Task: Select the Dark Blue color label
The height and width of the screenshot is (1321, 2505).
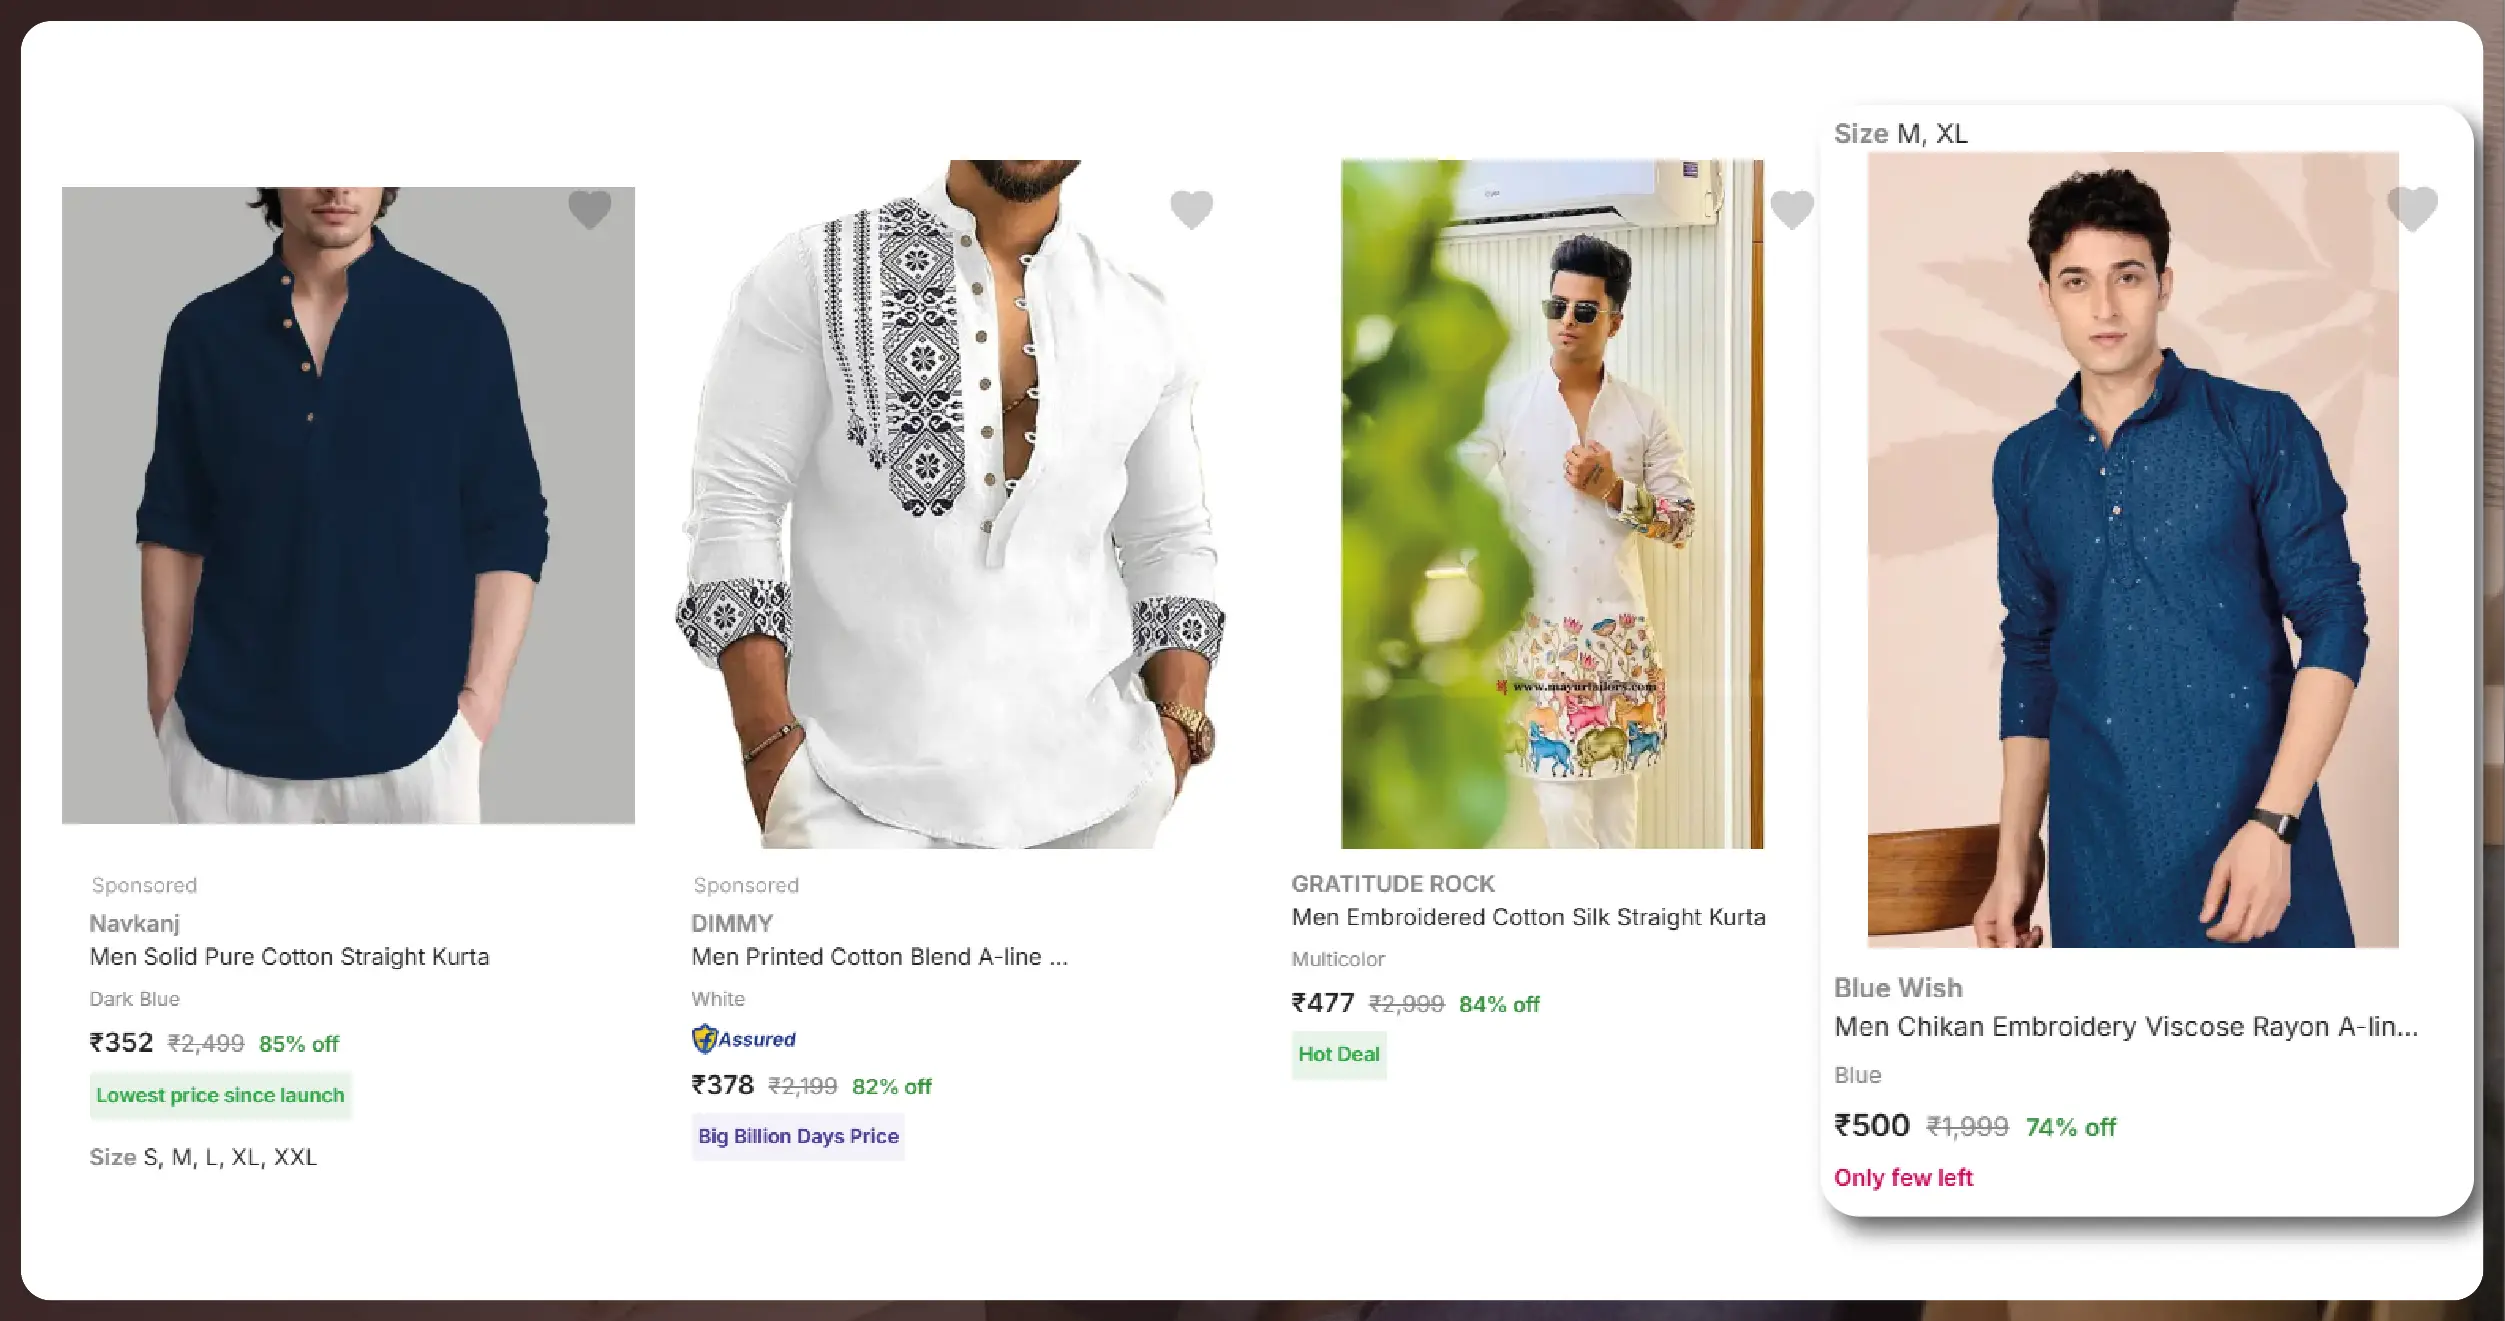Action: [x=135, y=998]
